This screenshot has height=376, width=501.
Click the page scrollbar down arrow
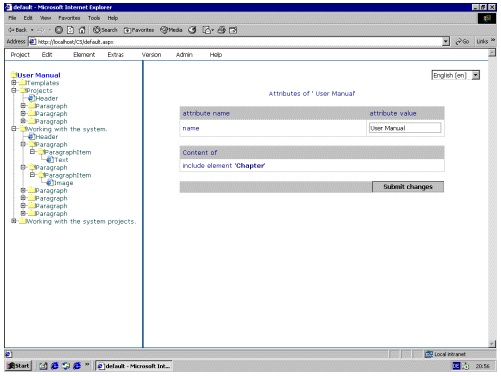click(492, 344)
